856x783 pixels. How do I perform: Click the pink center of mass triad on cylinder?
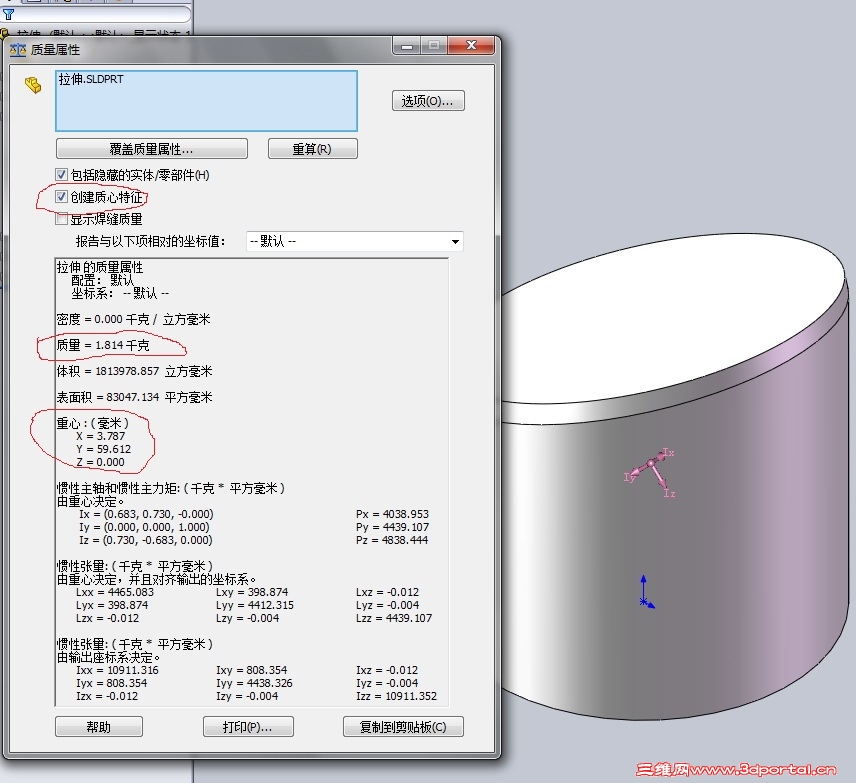[651, 464]
